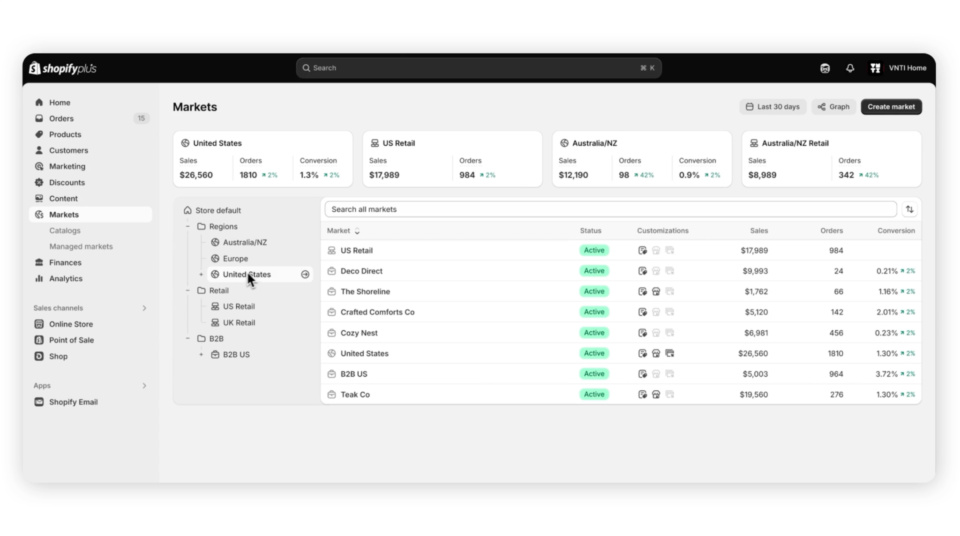Click Create market button
The width and height of the screenshot is (960, 536).
coord(891,107)
